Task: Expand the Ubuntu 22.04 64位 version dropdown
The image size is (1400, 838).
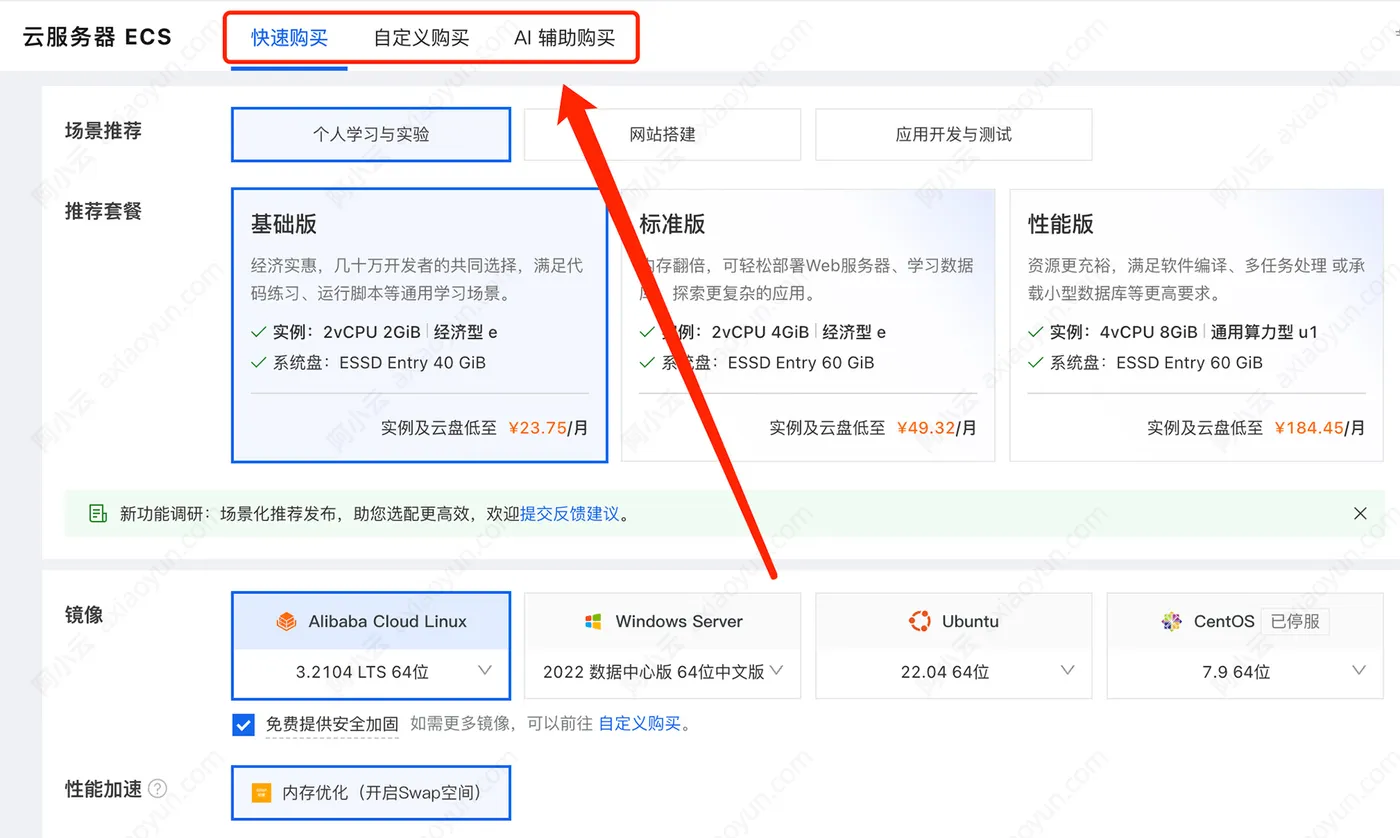Action: point(953,672)
